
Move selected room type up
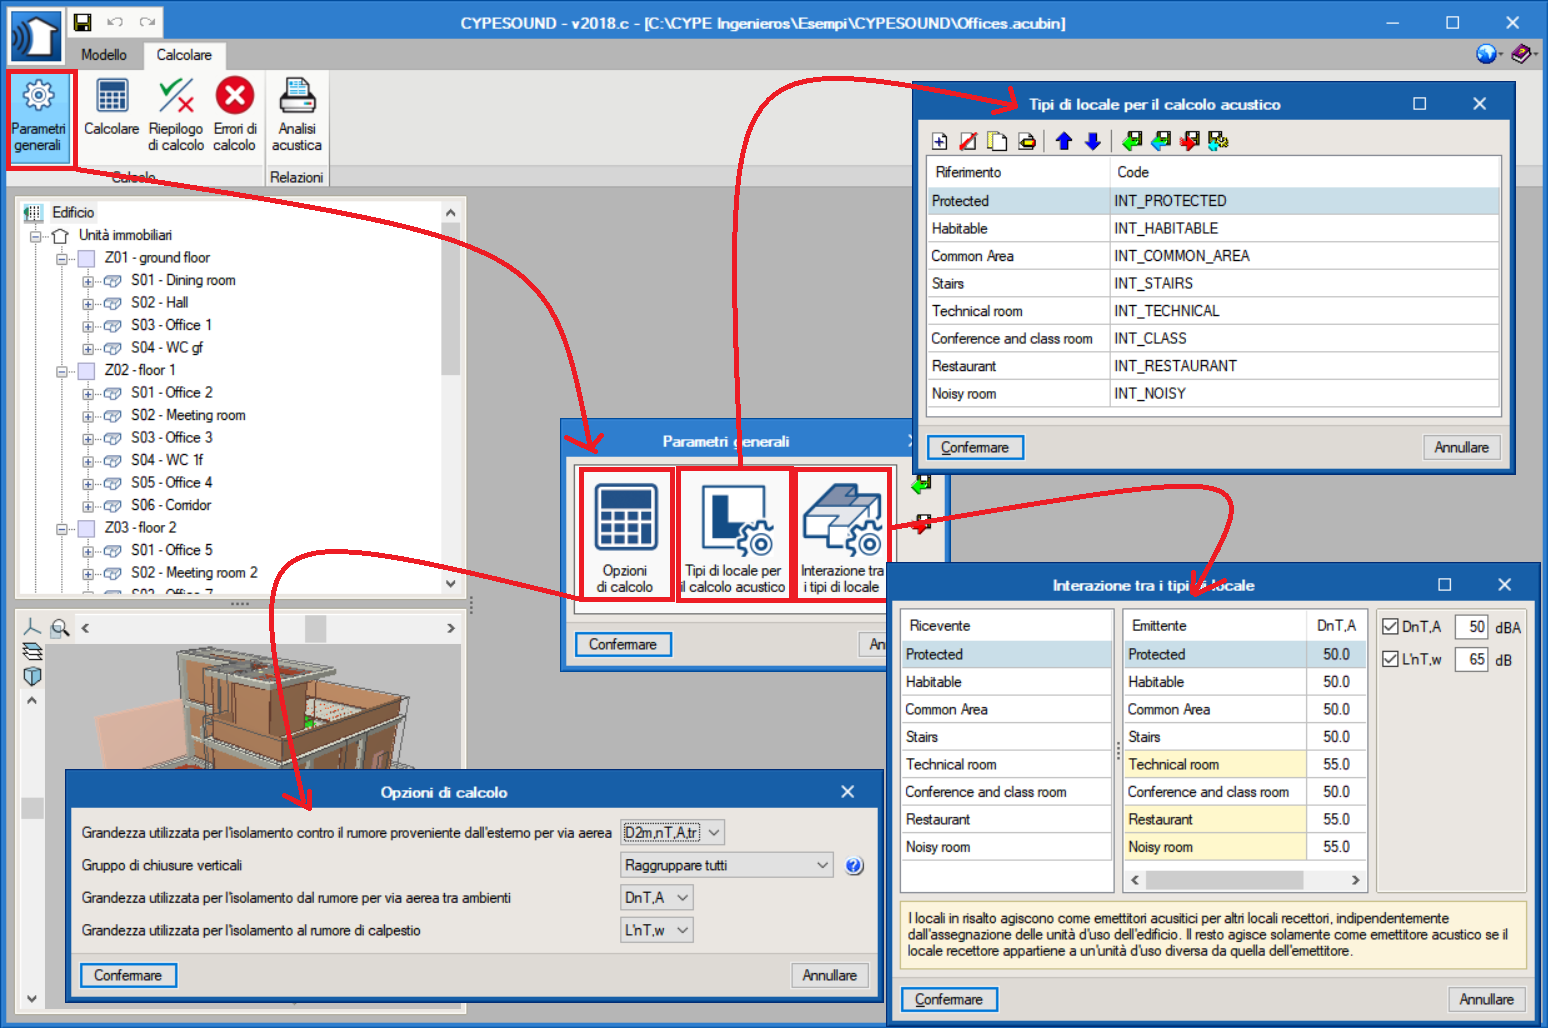(x=1064, y=141)
